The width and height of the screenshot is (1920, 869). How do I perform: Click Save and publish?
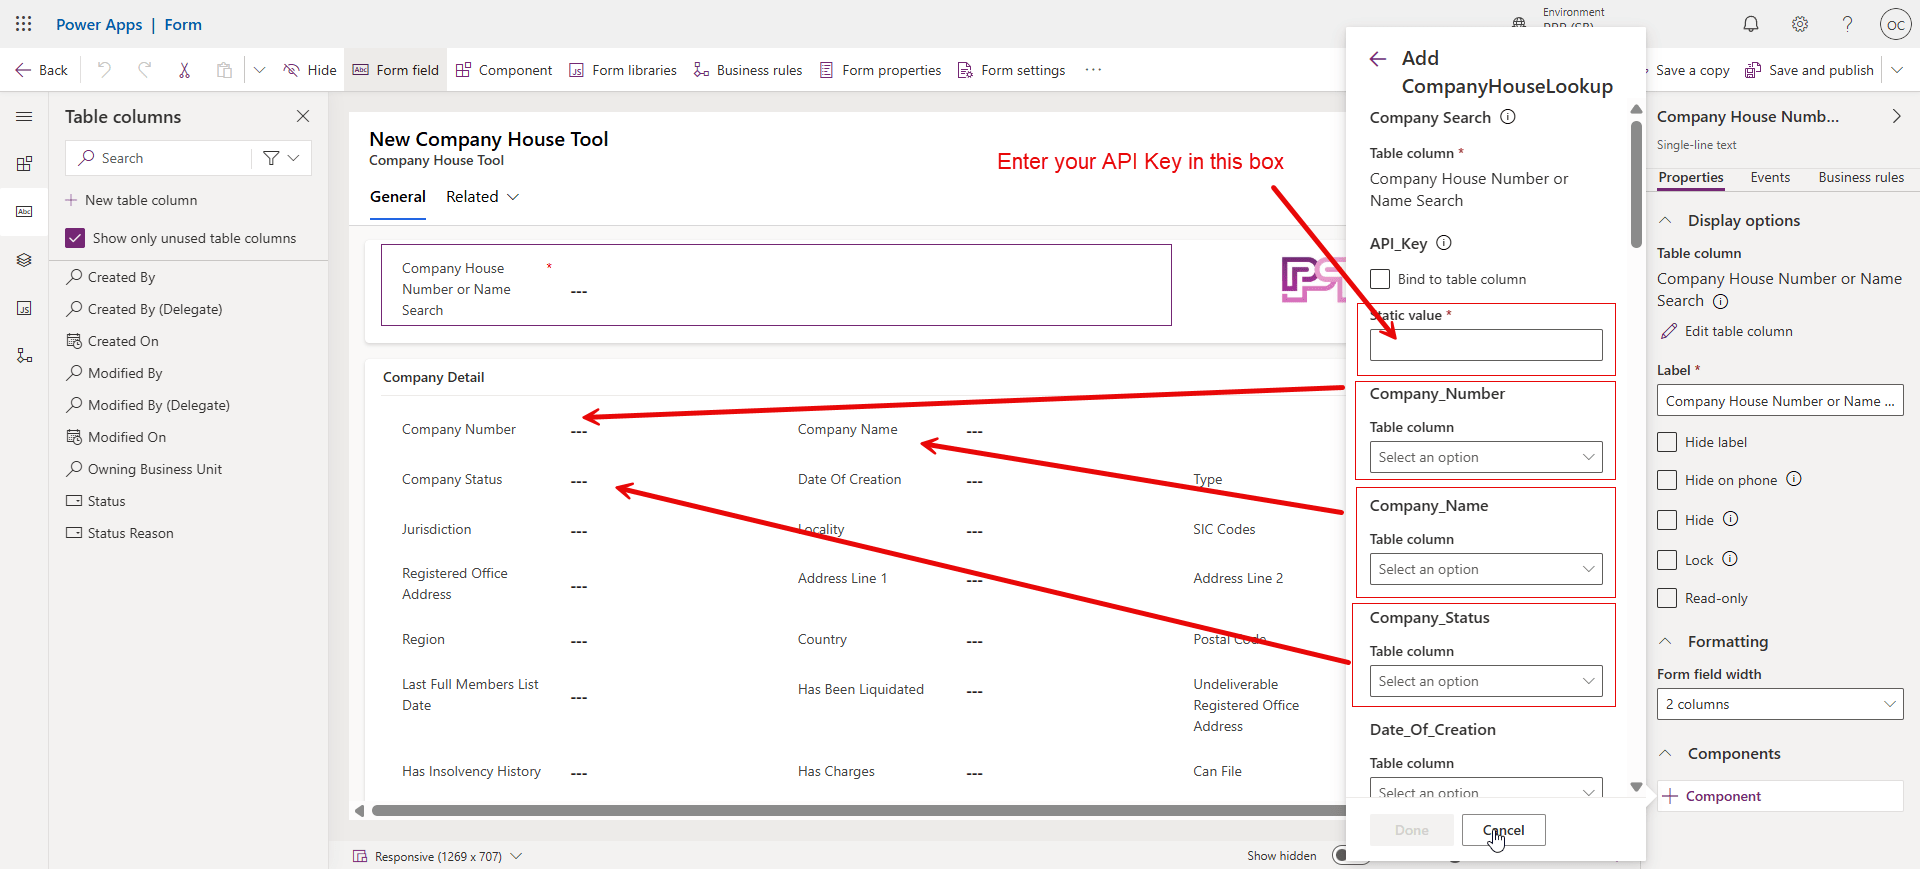tap(1809, 70)
